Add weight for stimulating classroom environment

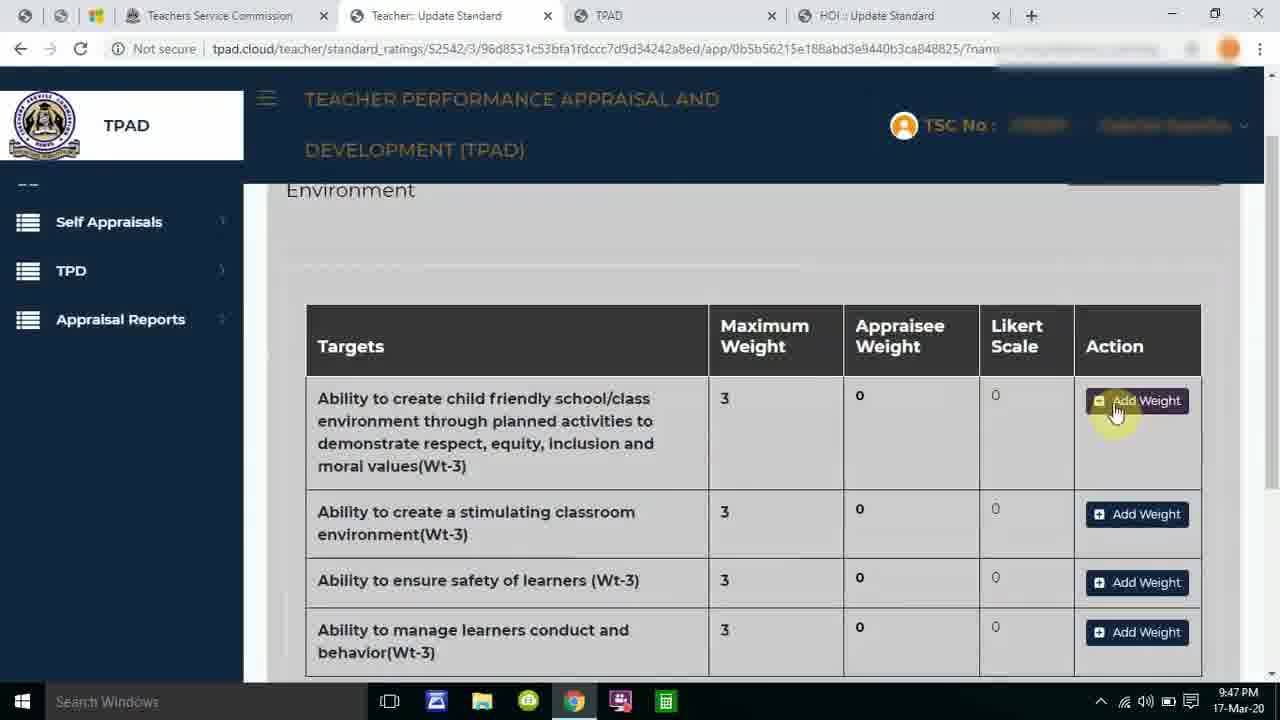coord(1137,514)
